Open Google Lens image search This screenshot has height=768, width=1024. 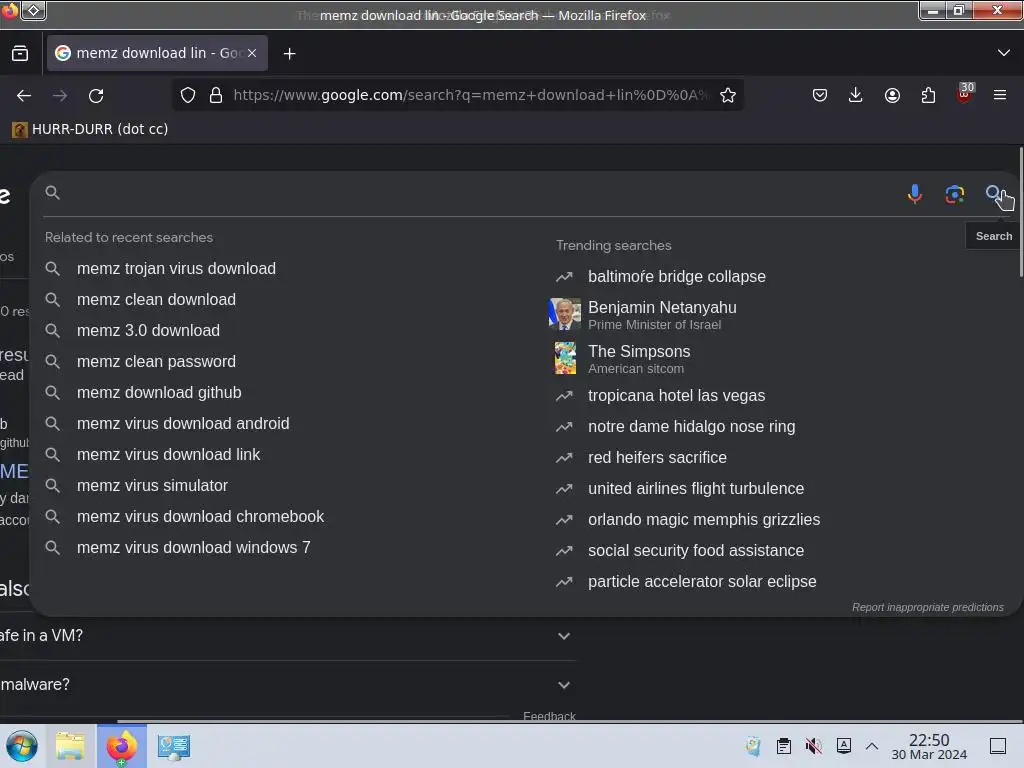pos(955,194)
